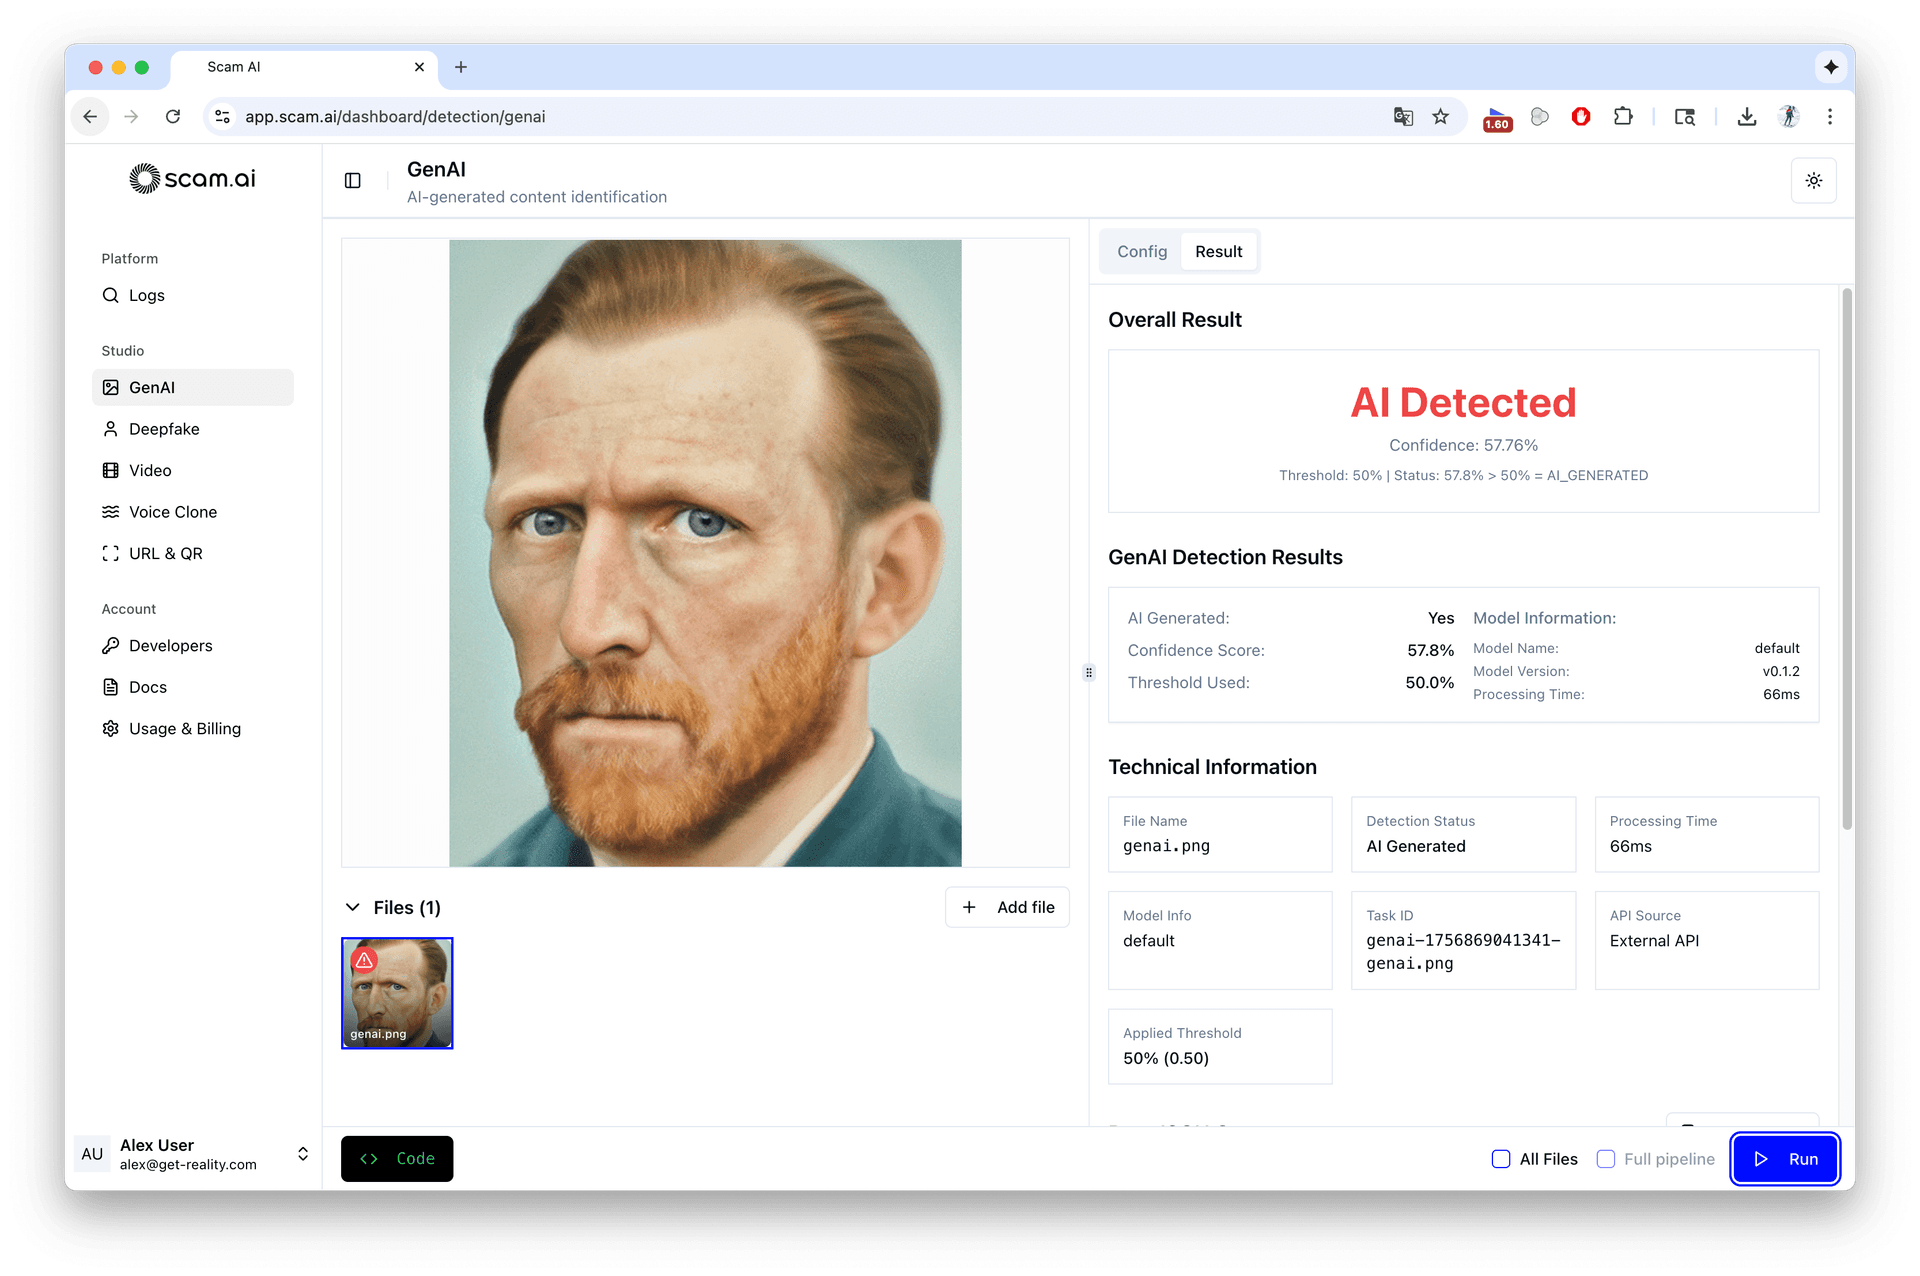Enable the All Files checkbox
The width and height of the screenshot is (1920, 1276).
pyautogui.click(x=1500, y=1158)
